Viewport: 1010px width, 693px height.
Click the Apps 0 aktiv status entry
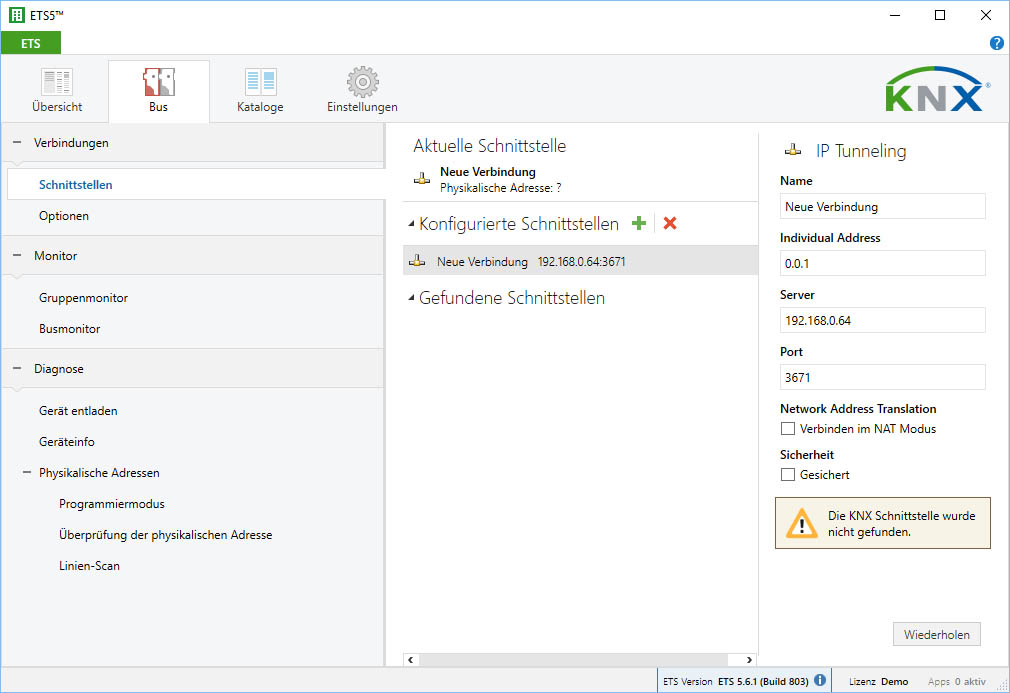point(957,681)
